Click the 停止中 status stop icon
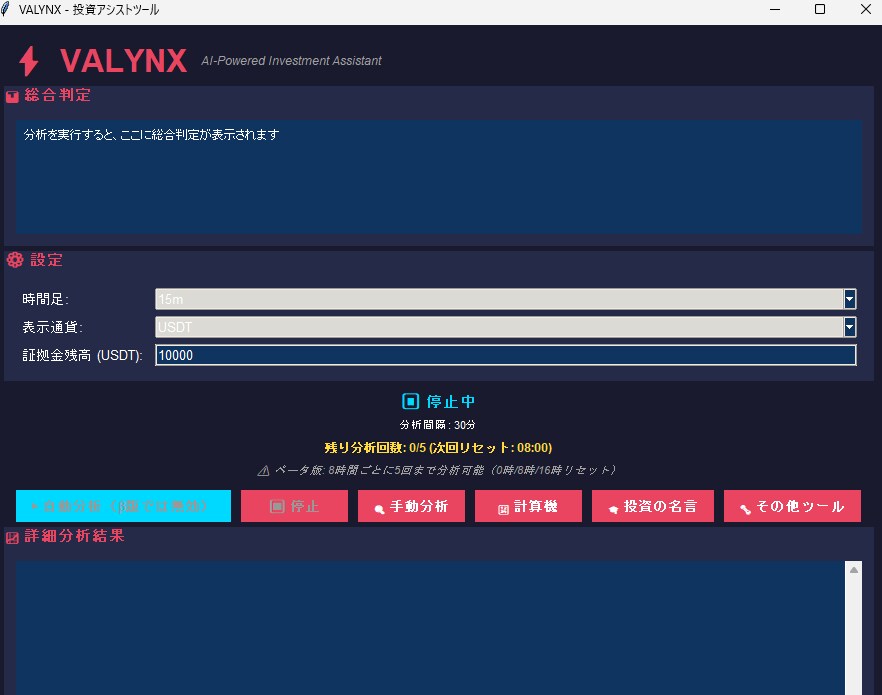 click(x=410, y=401)
